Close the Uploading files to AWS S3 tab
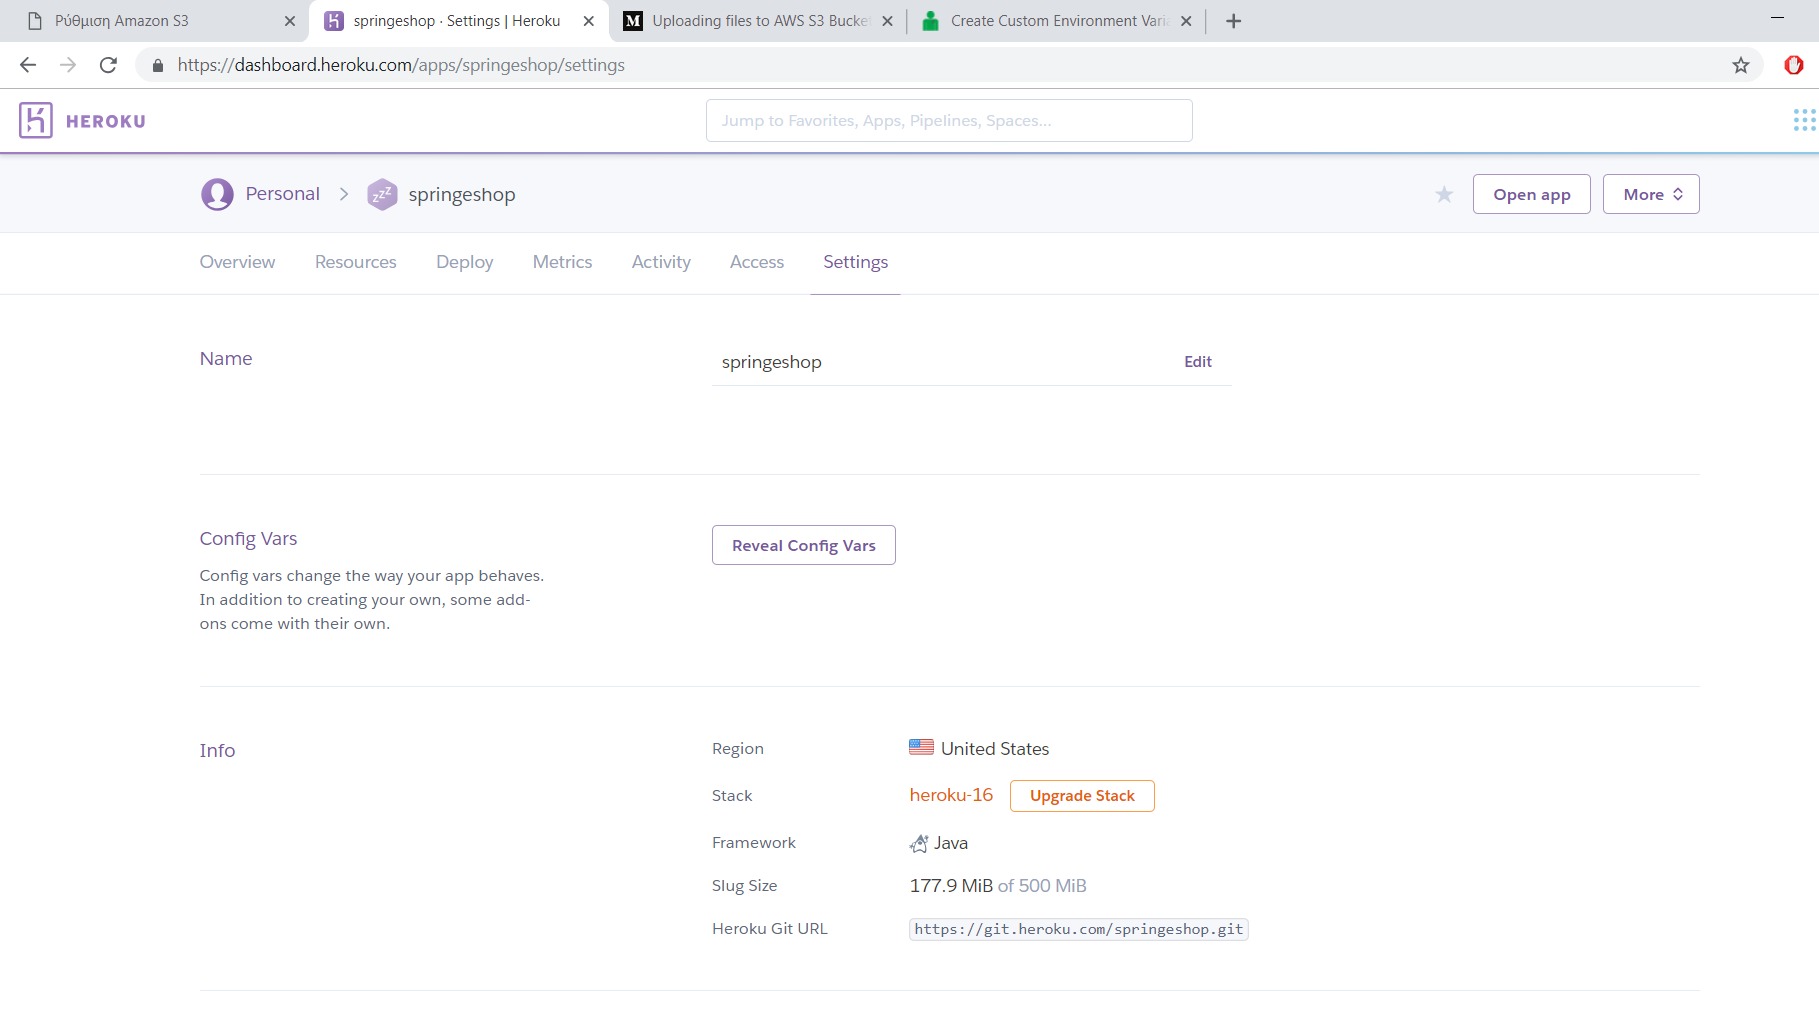 (887, 21)
